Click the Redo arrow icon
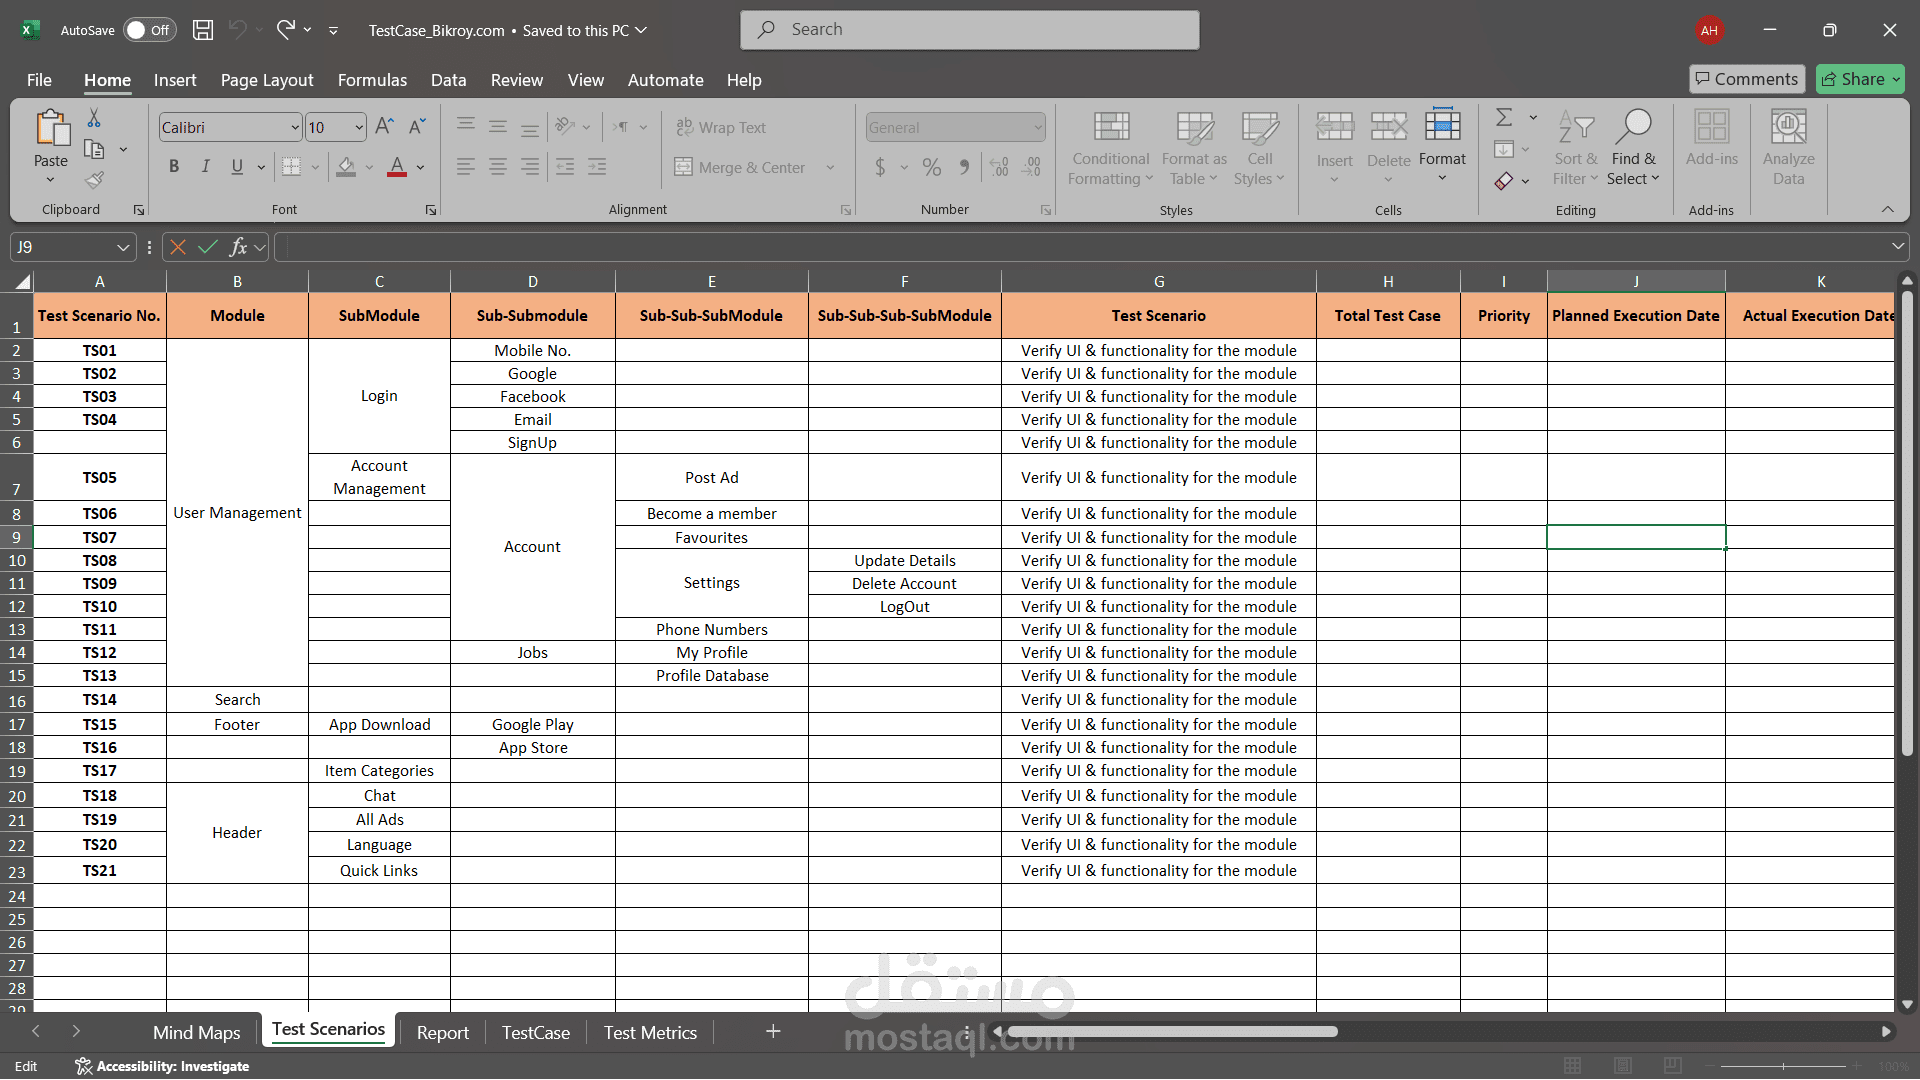Screen dimensions: 1920x1080 tap(286, 30)
